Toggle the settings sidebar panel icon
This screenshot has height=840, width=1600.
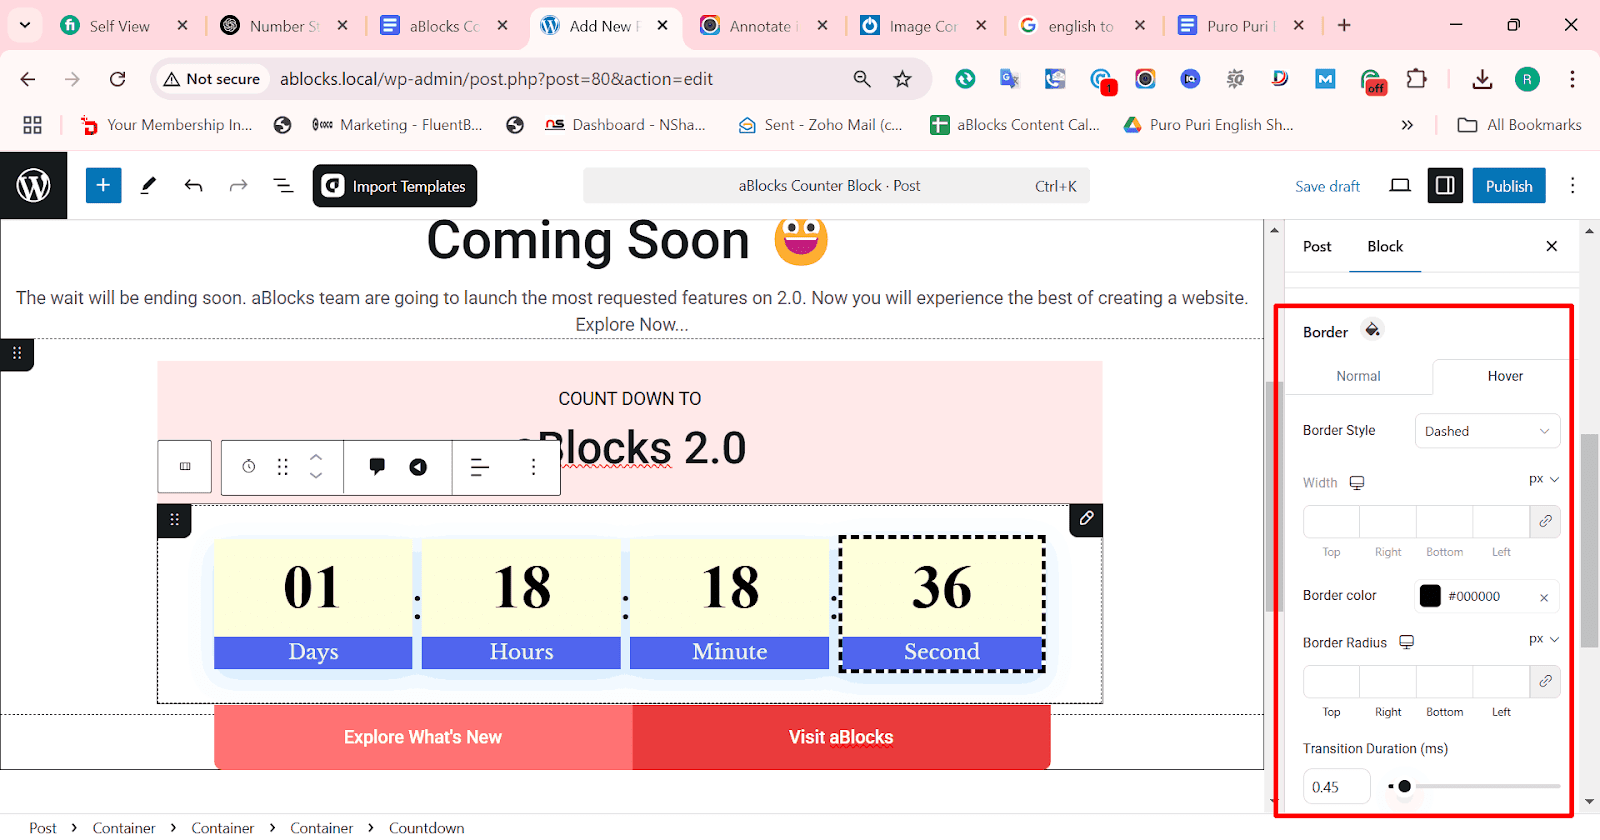(x=1445, y=185)
